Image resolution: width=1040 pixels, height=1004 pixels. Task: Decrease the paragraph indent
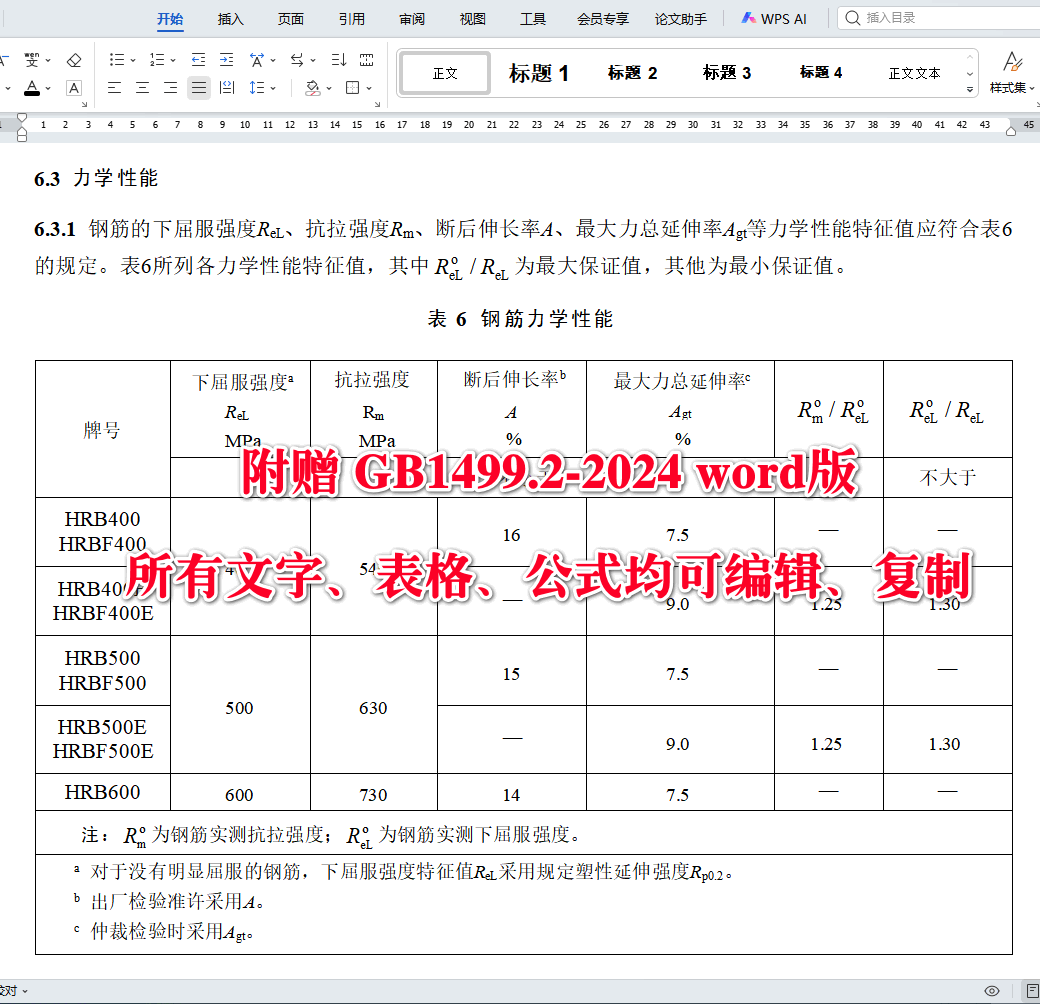point(198,60)
